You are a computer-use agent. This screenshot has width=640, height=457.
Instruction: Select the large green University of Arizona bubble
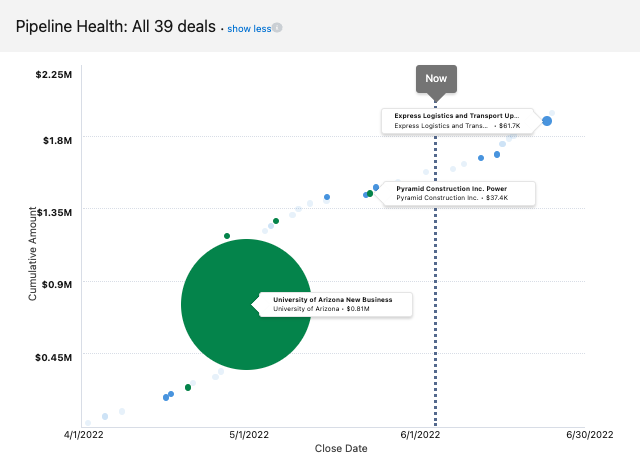tap(246, 304)
